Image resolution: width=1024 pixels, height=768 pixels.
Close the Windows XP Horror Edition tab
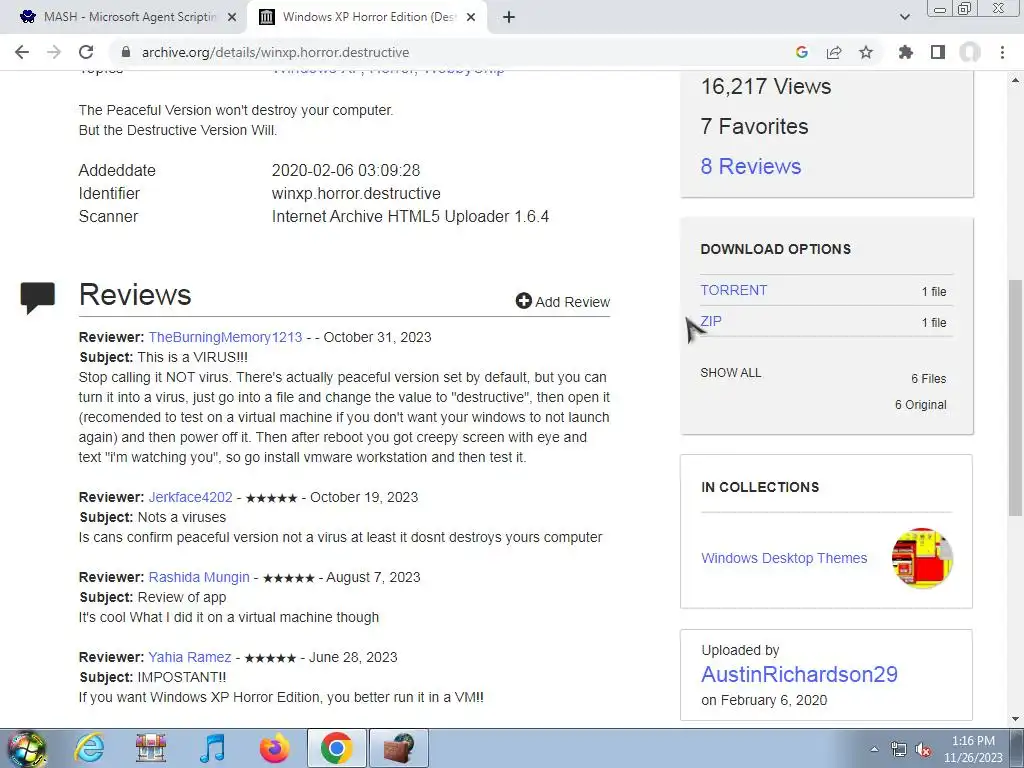click(x=471, y=17)
